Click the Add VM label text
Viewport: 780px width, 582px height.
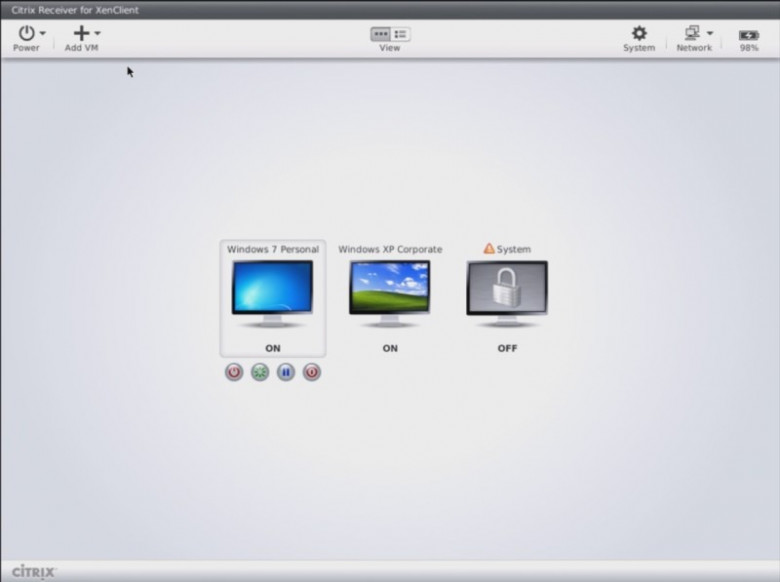click(x=82, y=48)
